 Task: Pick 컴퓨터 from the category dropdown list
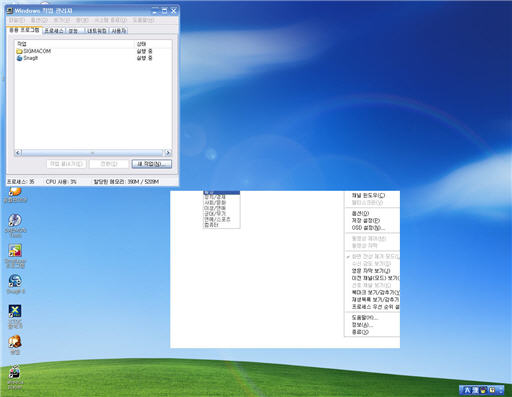[x=221, y=225]
